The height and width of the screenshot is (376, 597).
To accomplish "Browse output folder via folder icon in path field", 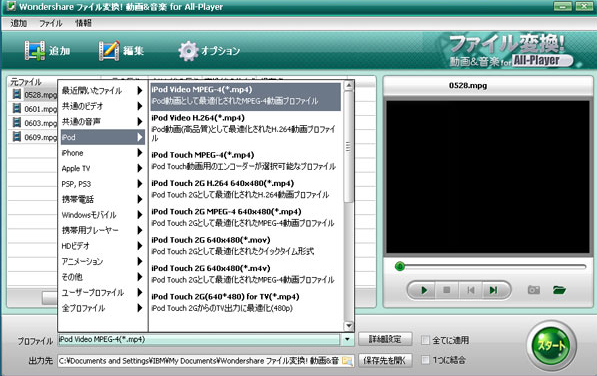I will pos(347,360).
